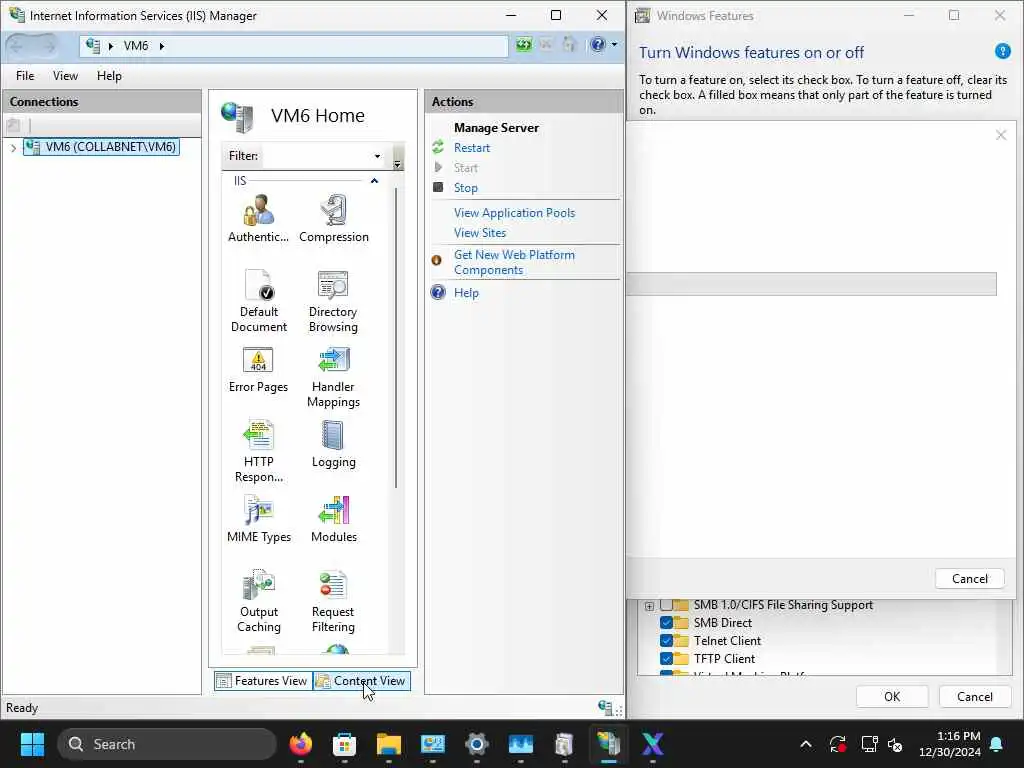The image size is (1024, 768).
Task: Uncheck the TFTP Client checkbox
Action: (x=666, y=658)
